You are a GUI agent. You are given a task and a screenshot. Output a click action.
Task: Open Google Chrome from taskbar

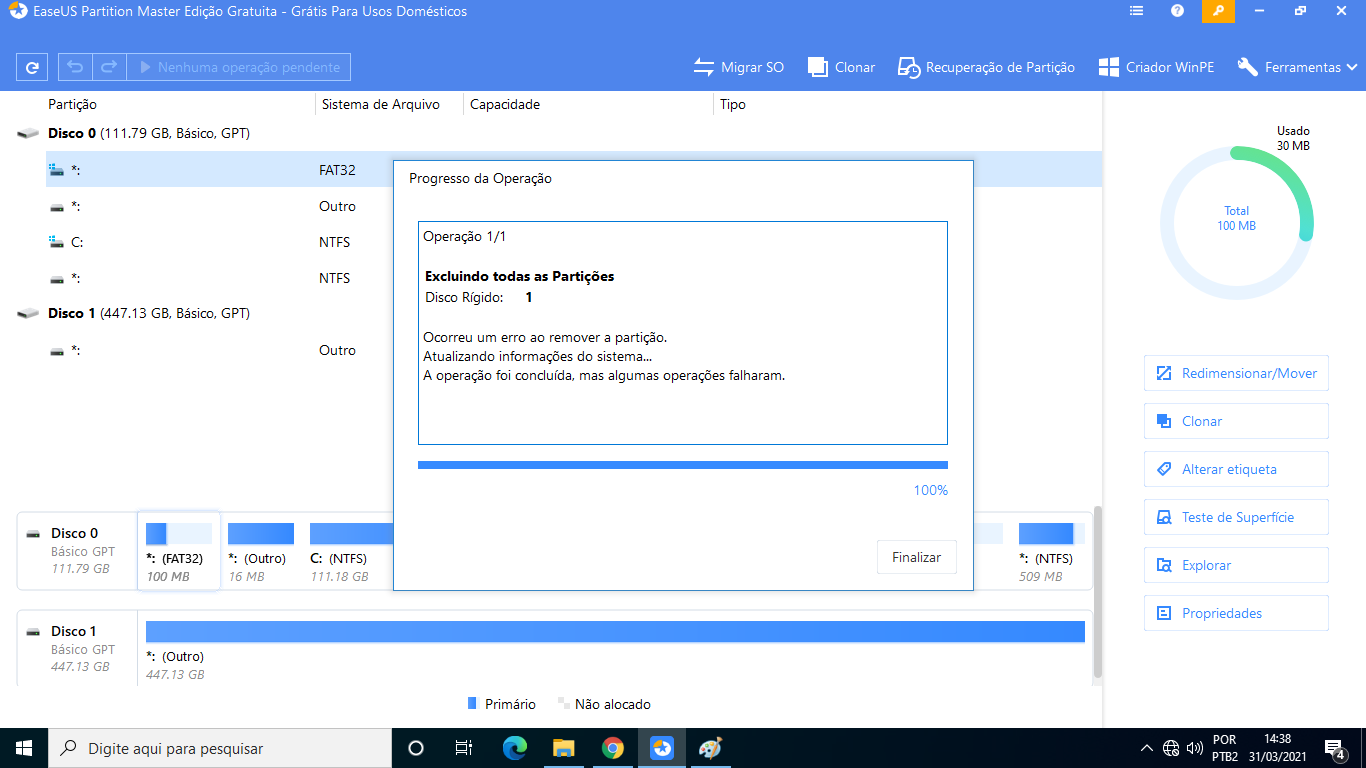pos(612,748)
